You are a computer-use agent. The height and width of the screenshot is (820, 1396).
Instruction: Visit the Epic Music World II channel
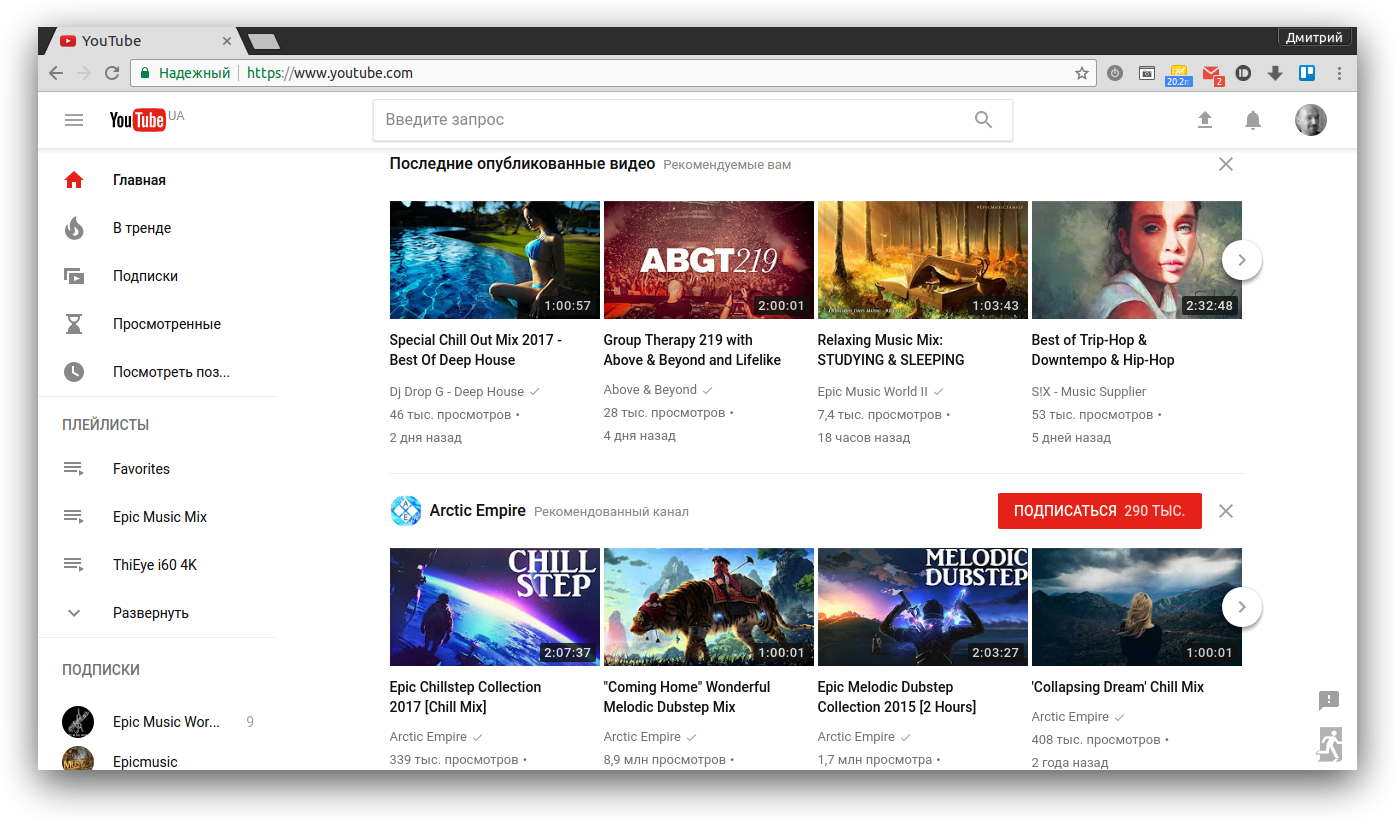click(x=873, y=392)
